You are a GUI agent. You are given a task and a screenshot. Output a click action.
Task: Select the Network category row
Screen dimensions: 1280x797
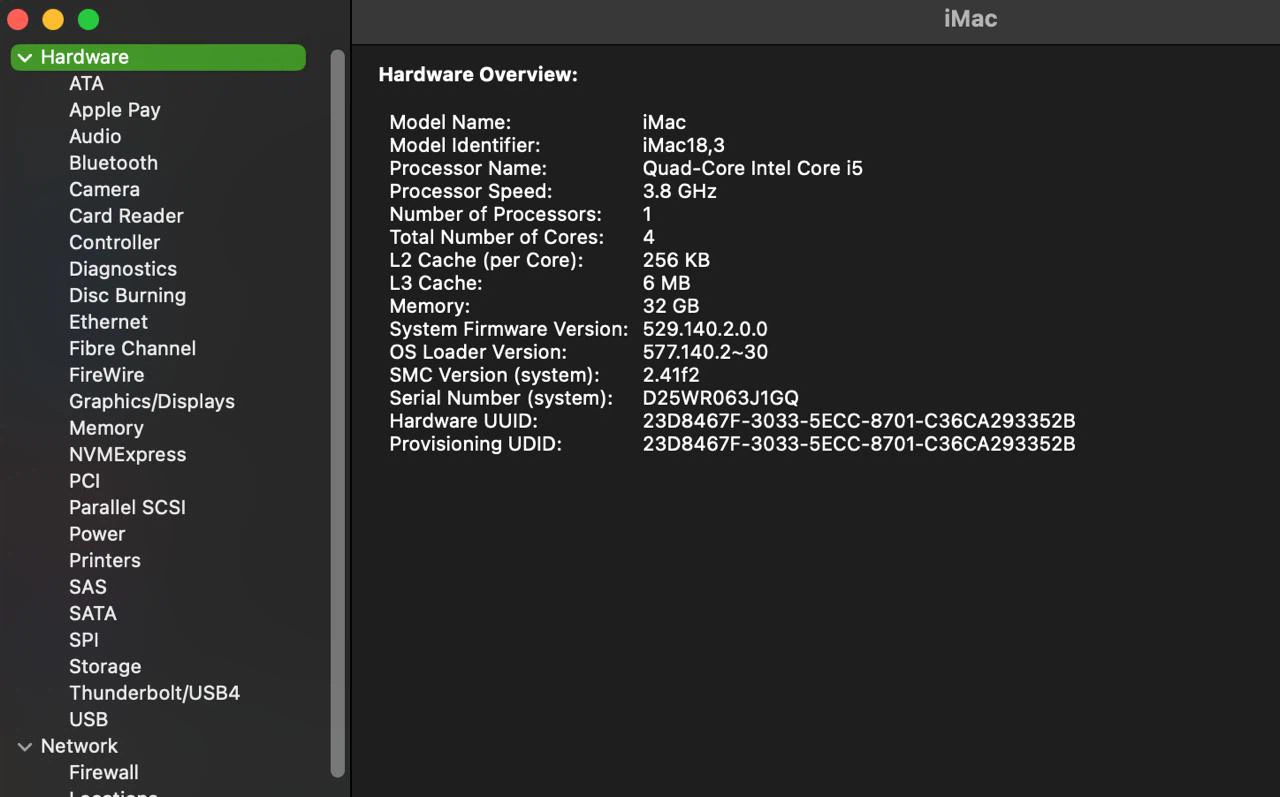pyautogui.click(x=158, y=747)
